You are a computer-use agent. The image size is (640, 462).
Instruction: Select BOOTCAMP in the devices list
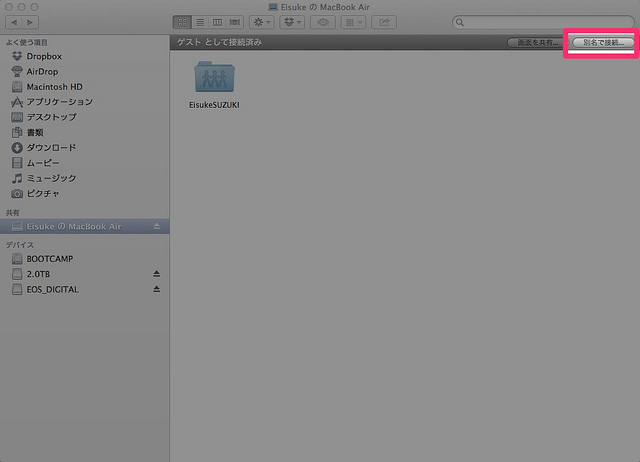click(85, 259)
